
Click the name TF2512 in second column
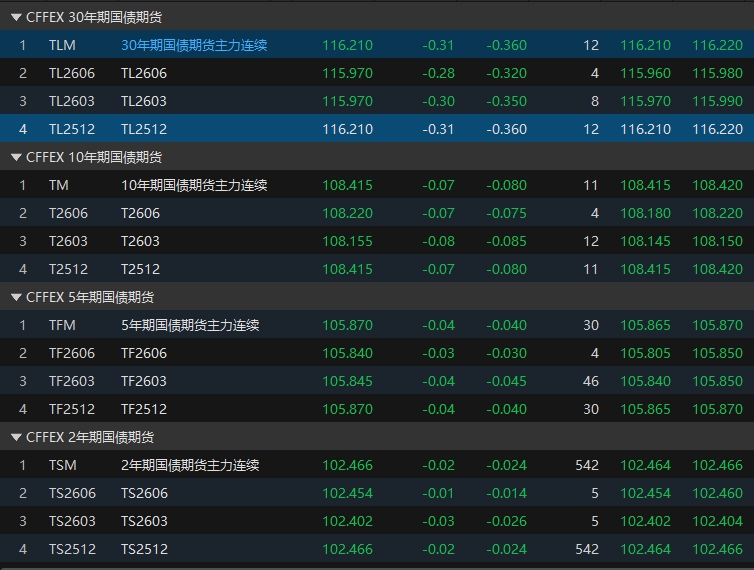[144, 409]
